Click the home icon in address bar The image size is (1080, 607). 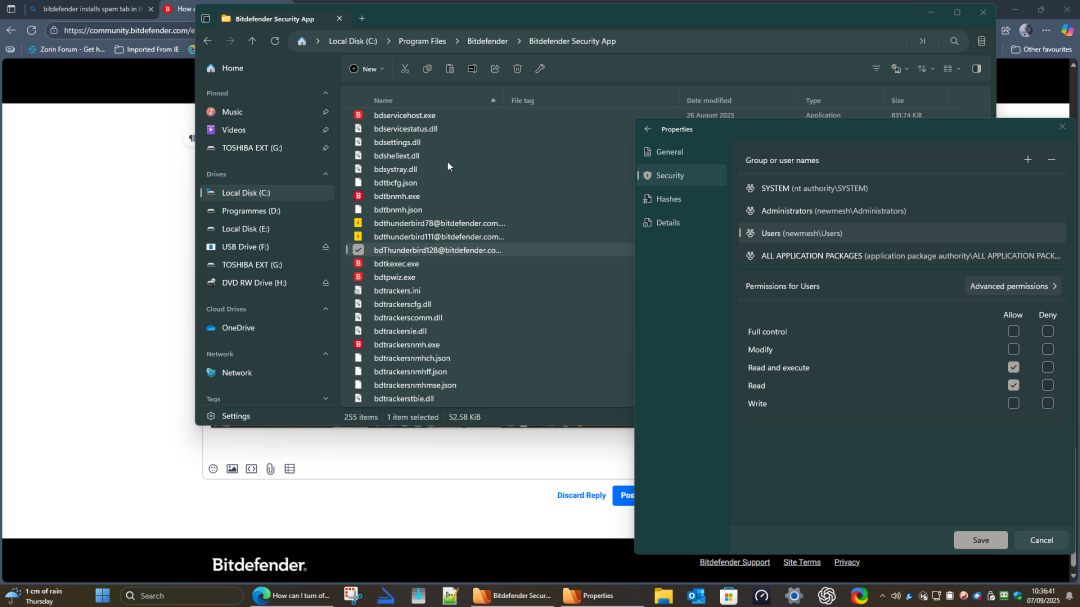302,41
